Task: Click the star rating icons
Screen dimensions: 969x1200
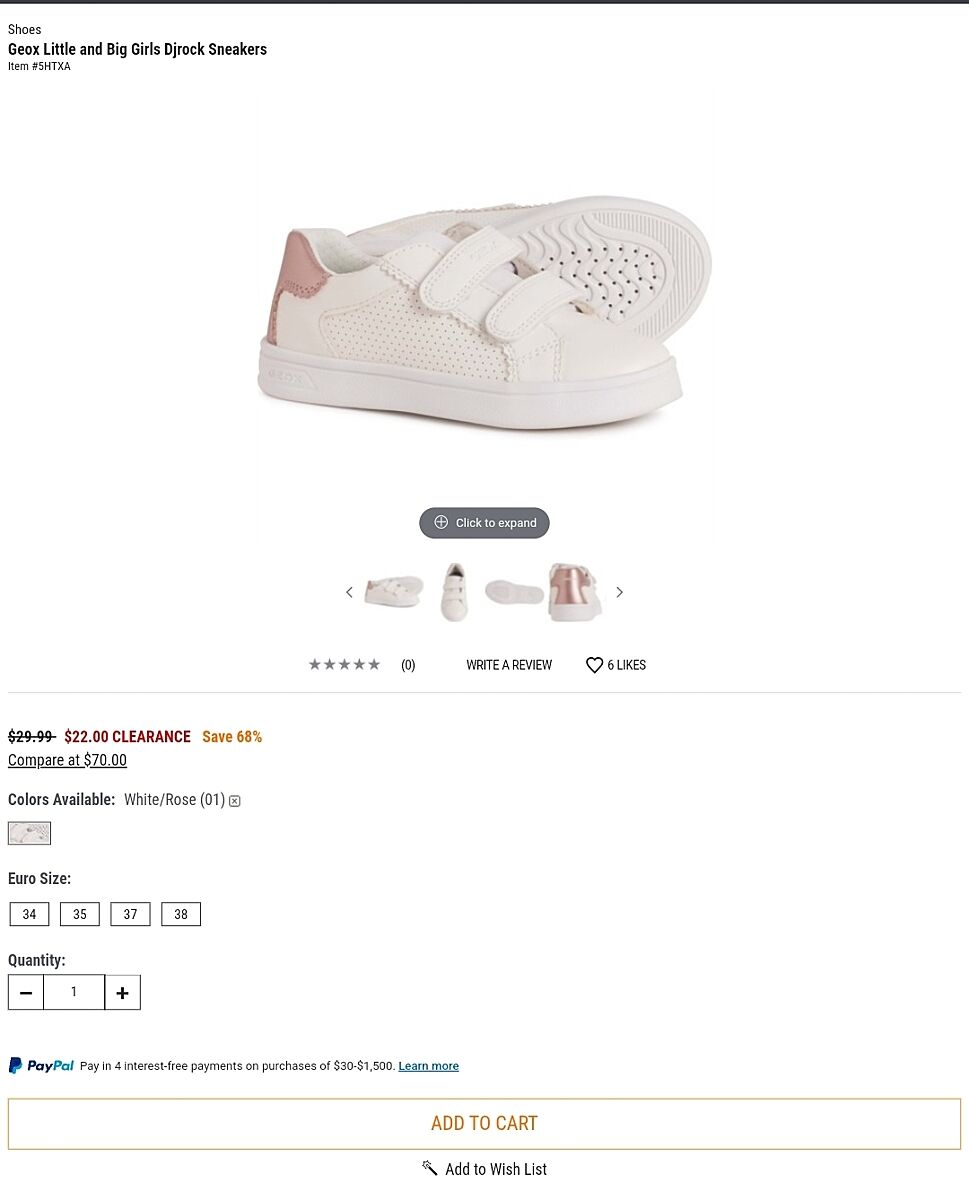Action: click(344, 665)
